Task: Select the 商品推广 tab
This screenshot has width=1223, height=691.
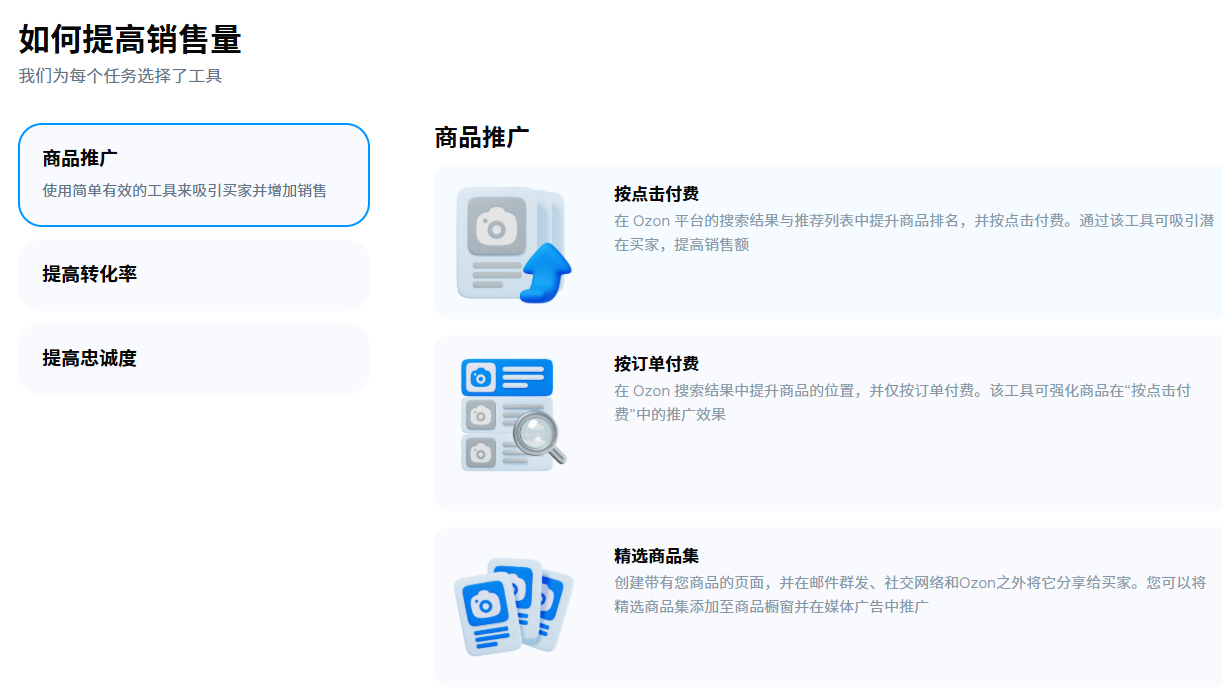Action: click(x=194, y=175)
